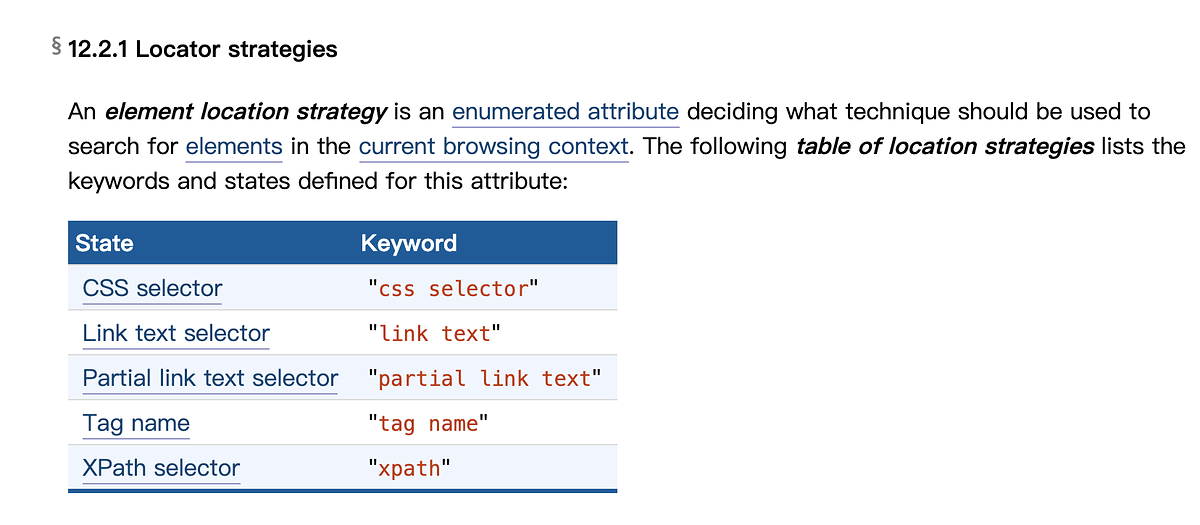Open the Partial link text selector link
The width and height of the screenshot is (1200, 525).
(x=210, y=379)
